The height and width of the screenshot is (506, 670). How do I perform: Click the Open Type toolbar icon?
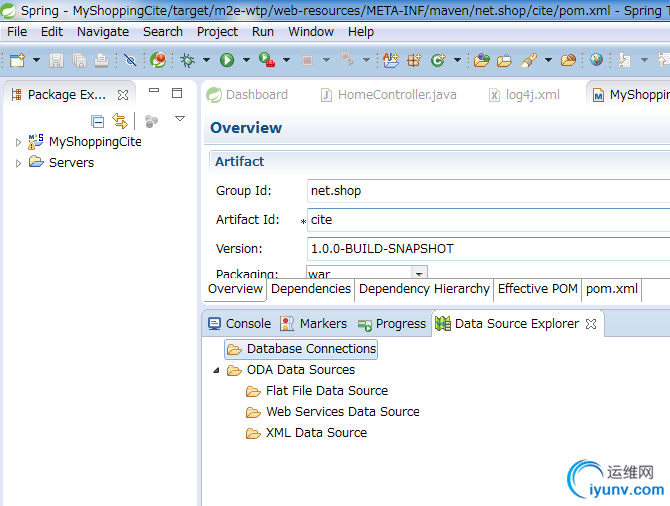(482, 60)
